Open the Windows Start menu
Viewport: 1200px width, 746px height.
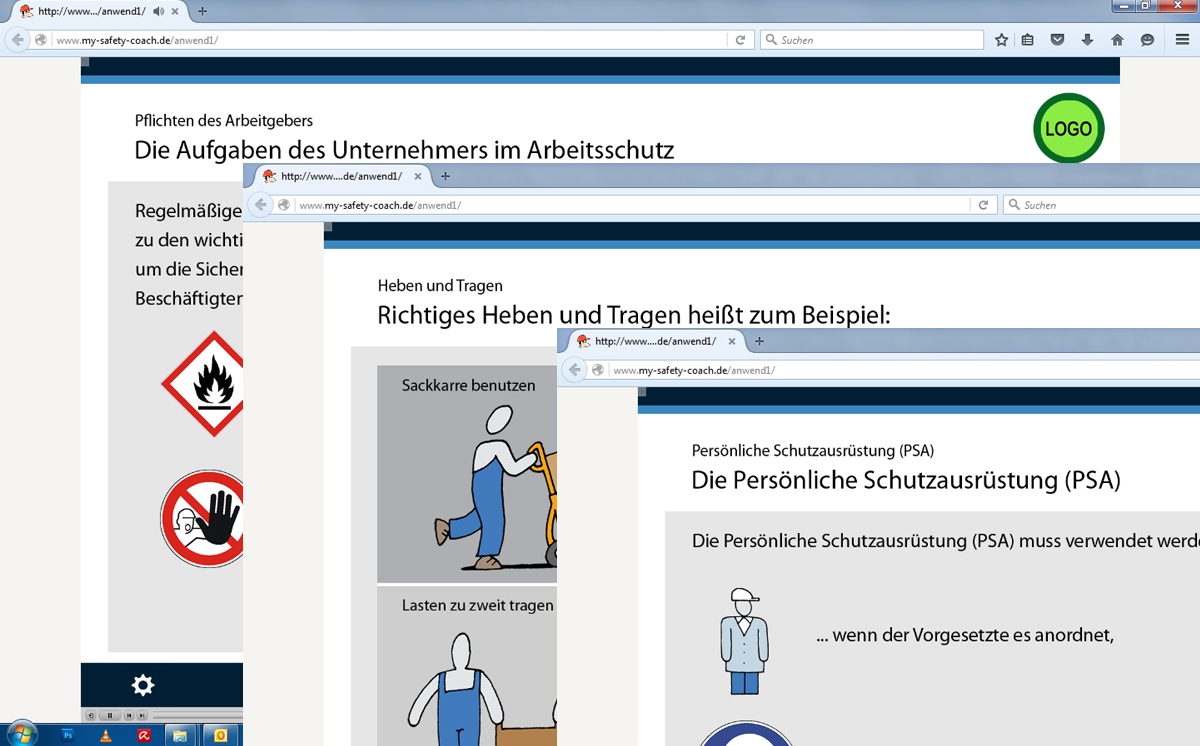click(x=20, y=733)
